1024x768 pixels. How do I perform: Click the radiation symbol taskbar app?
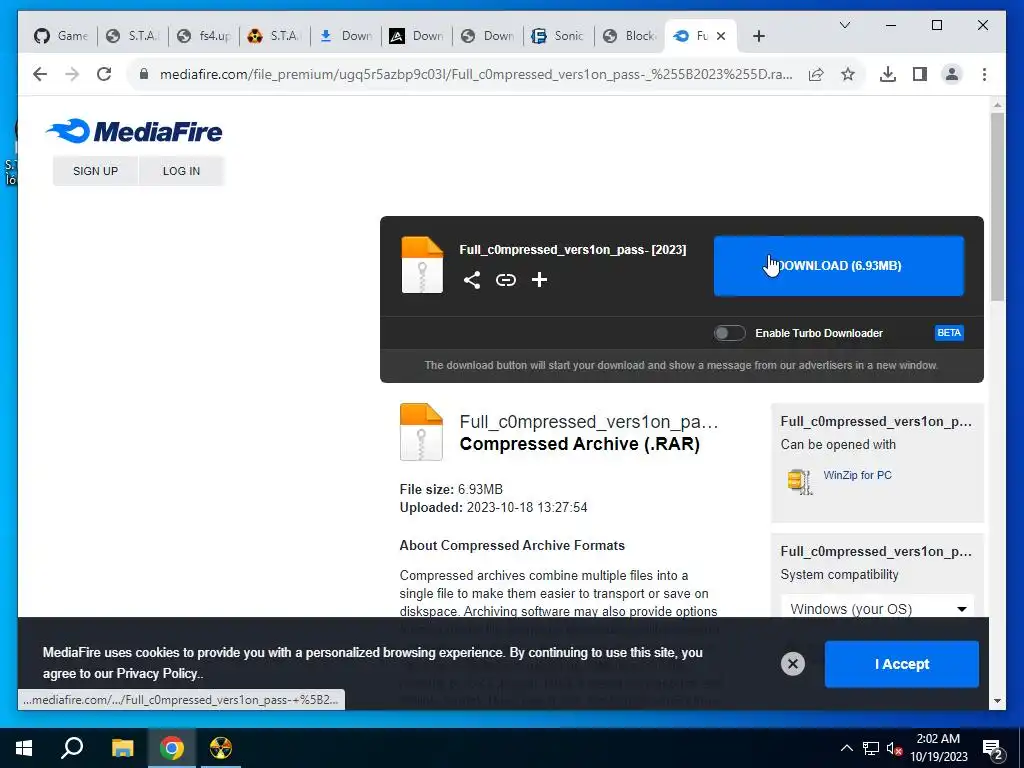click(x=221, y=748)
